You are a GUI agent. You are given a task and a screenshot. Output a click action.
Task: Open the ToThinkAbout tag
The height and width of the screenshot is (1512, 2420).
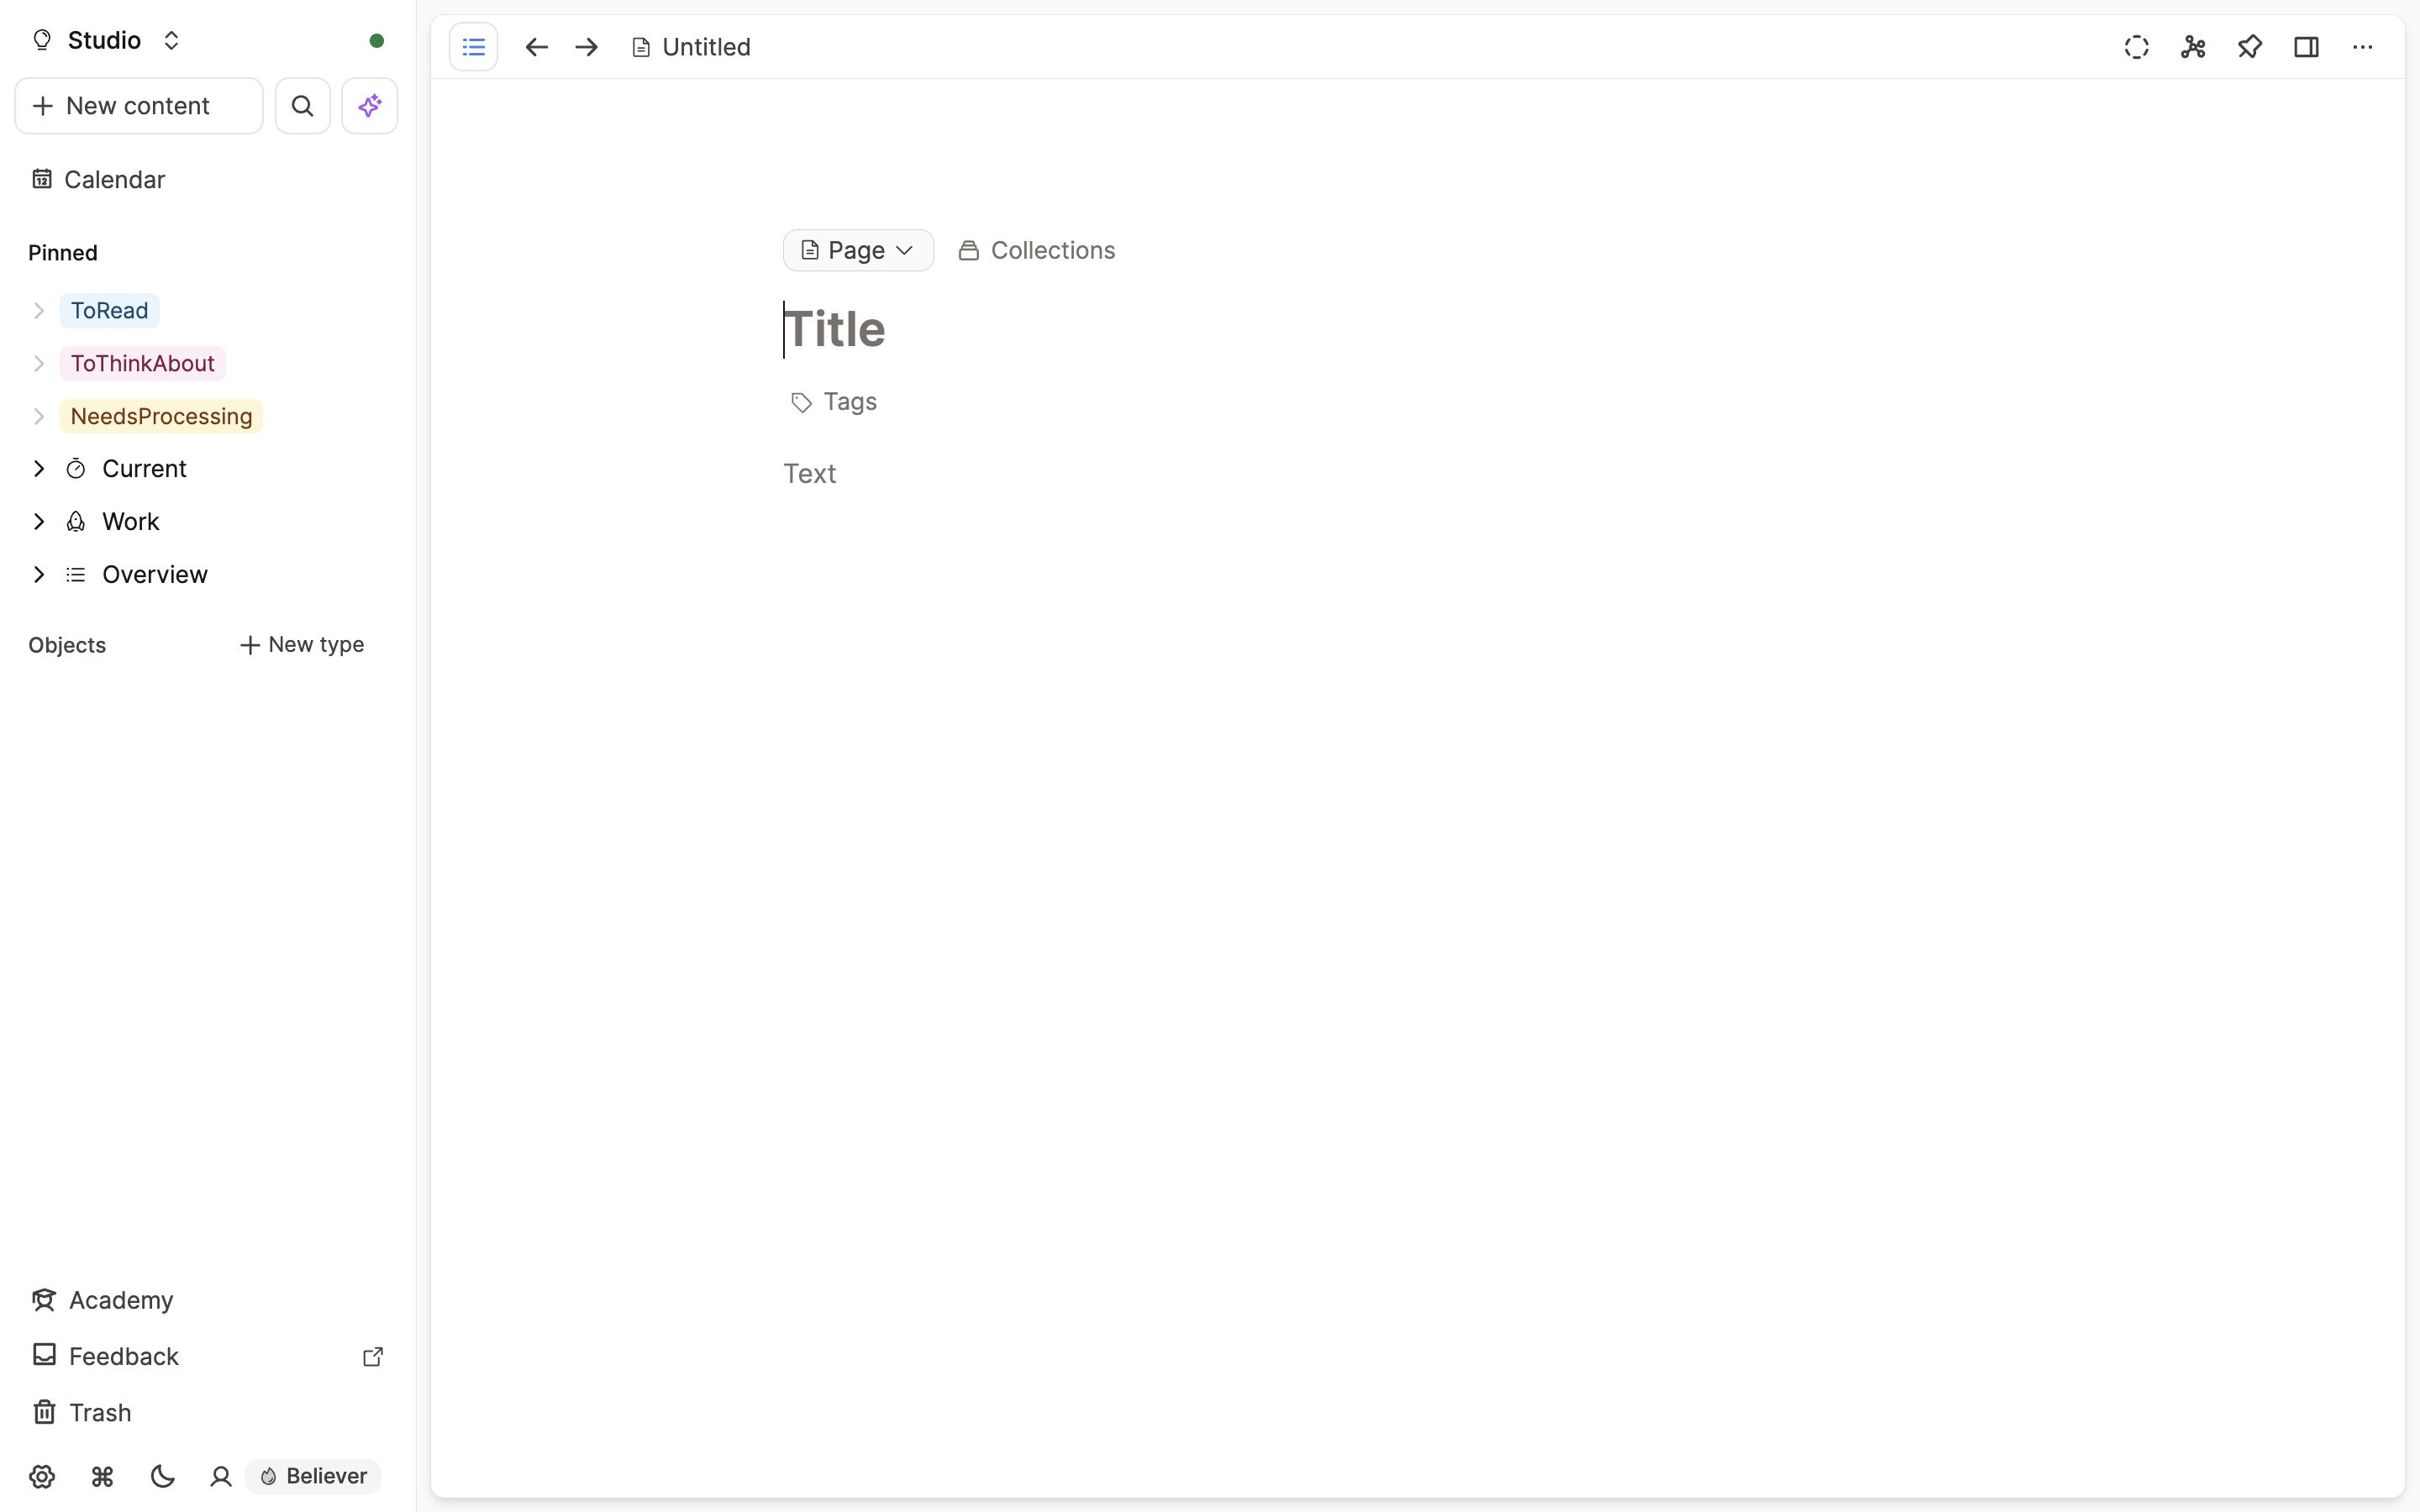(142, 364)
